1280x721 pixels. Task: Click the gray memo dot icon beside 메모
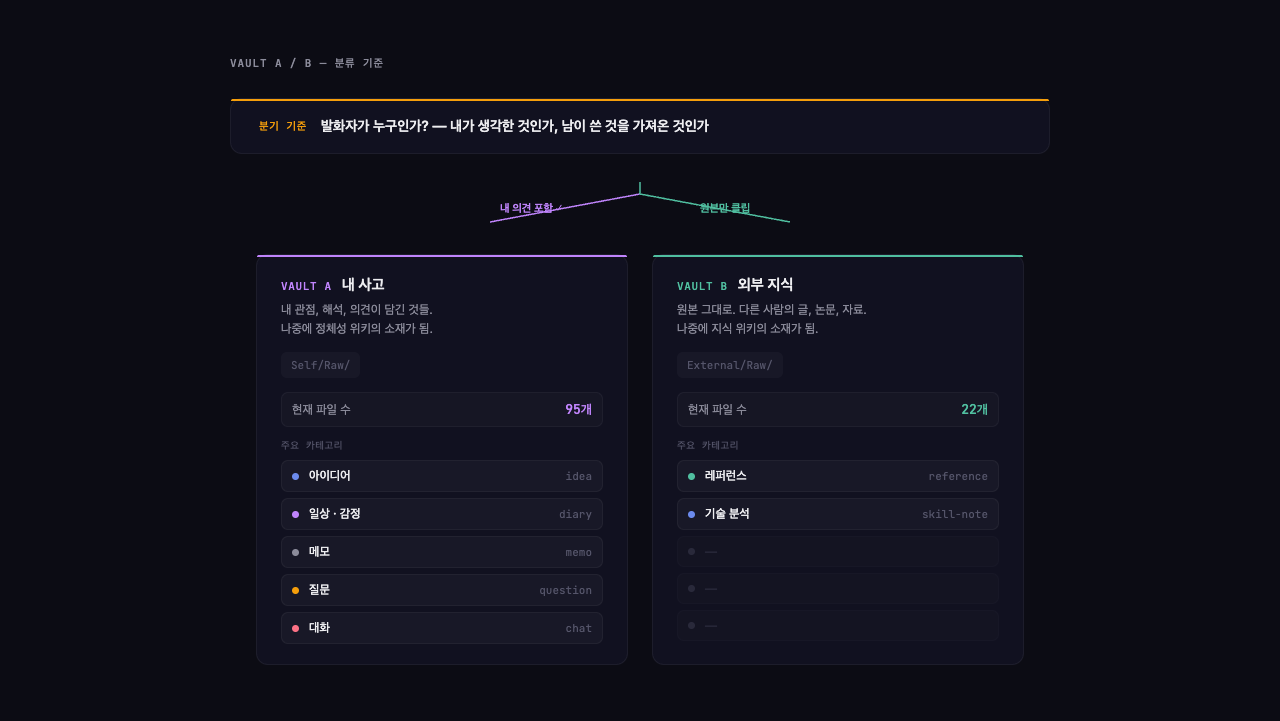[x=297, y=551]
